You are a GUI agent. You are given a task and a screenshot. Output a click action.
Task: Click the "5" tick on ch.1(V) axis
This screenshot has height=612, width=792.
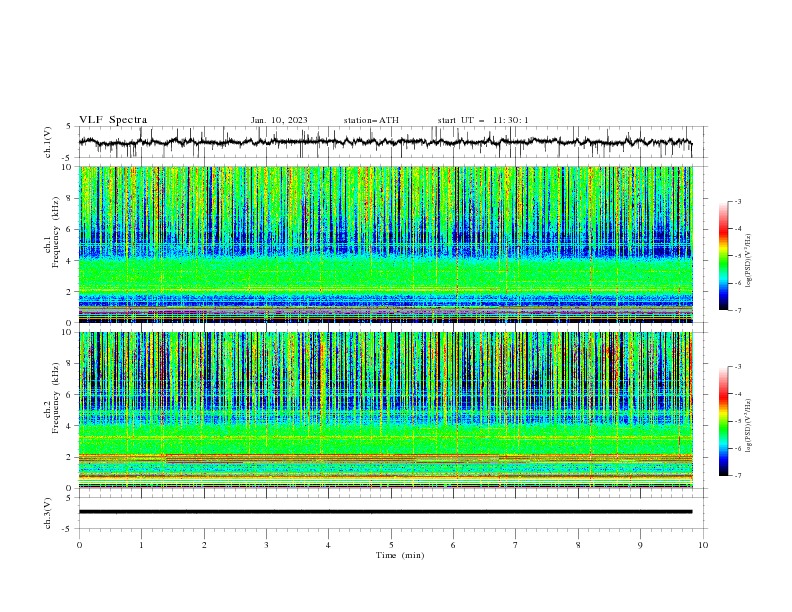(70, 127)
